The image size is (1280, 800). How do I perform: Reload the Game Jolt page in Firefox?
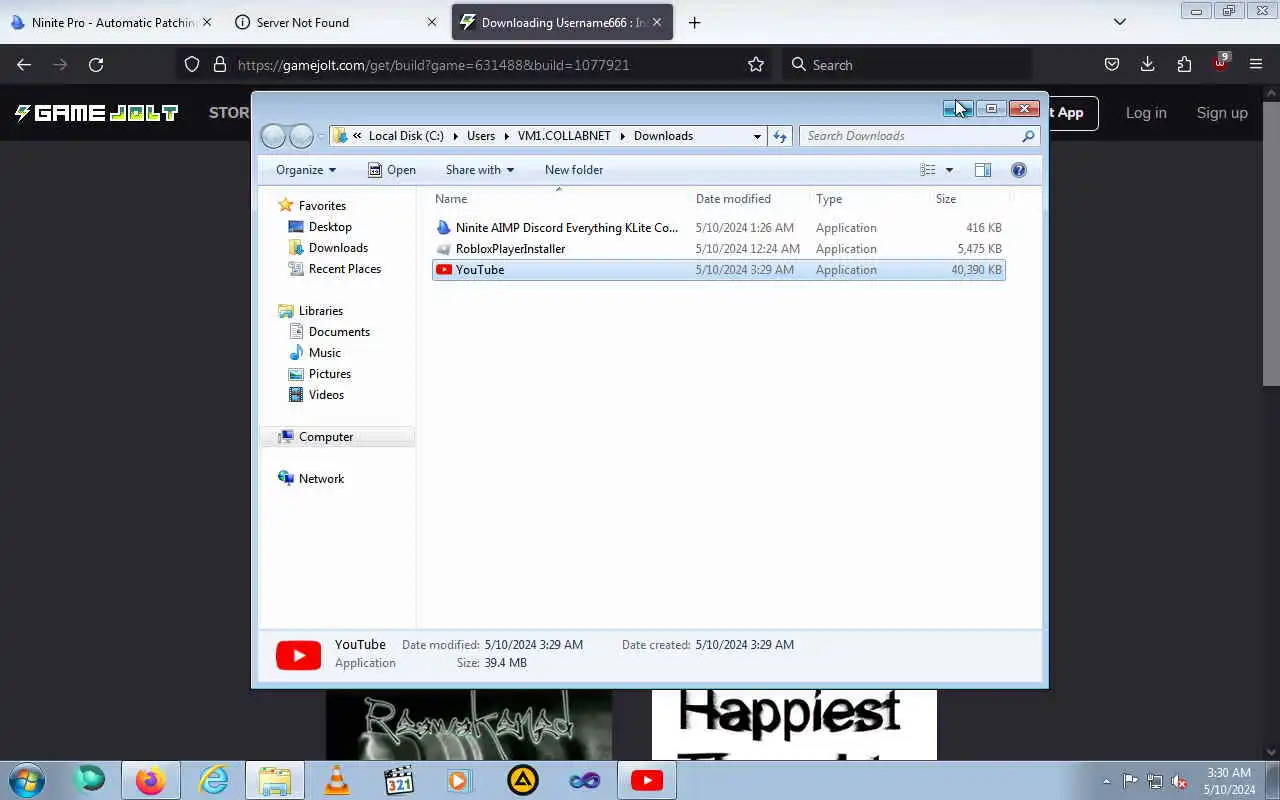(x=96, y=65)
